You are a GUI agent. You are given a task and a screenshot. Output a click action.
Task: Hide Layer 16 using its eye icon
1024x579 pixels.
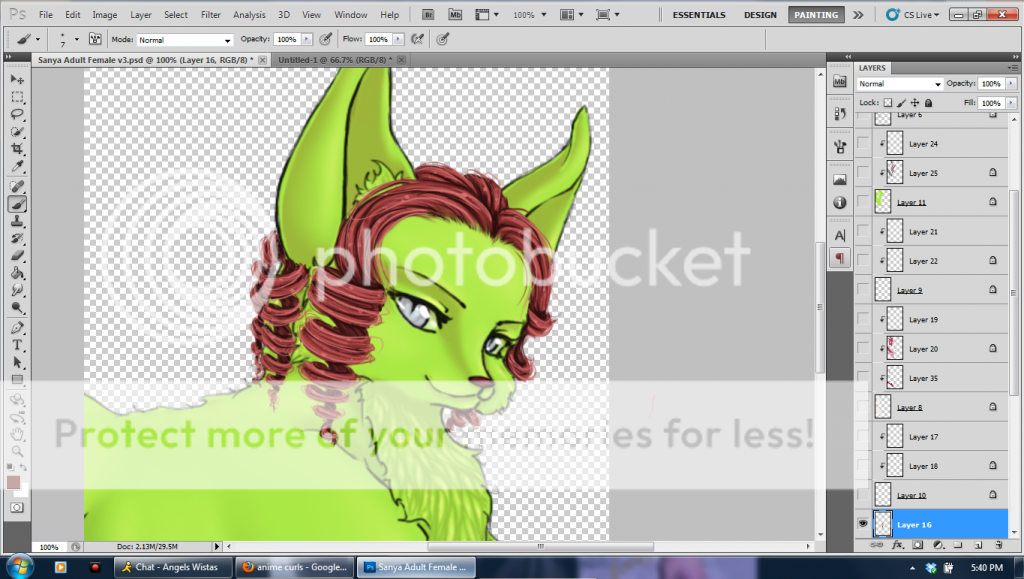(x=863, y=524)
